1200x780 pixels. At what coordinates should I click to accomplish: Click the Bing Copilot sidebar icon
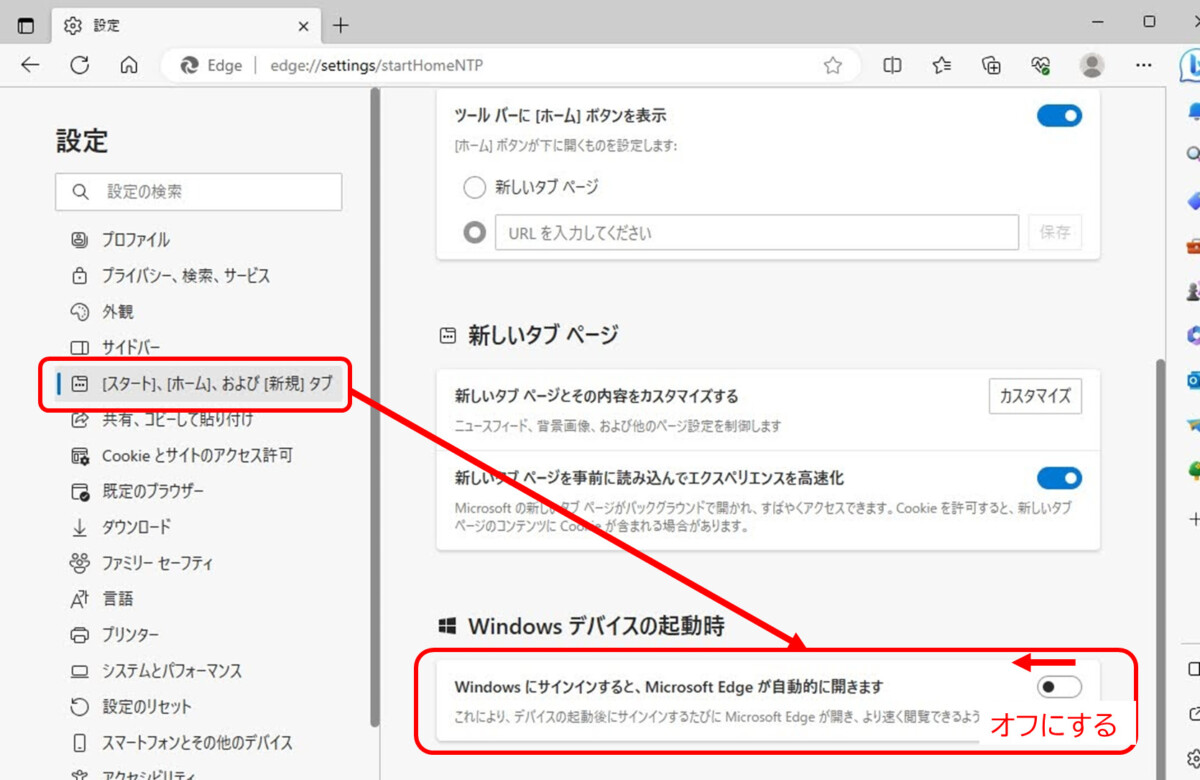1190,65
